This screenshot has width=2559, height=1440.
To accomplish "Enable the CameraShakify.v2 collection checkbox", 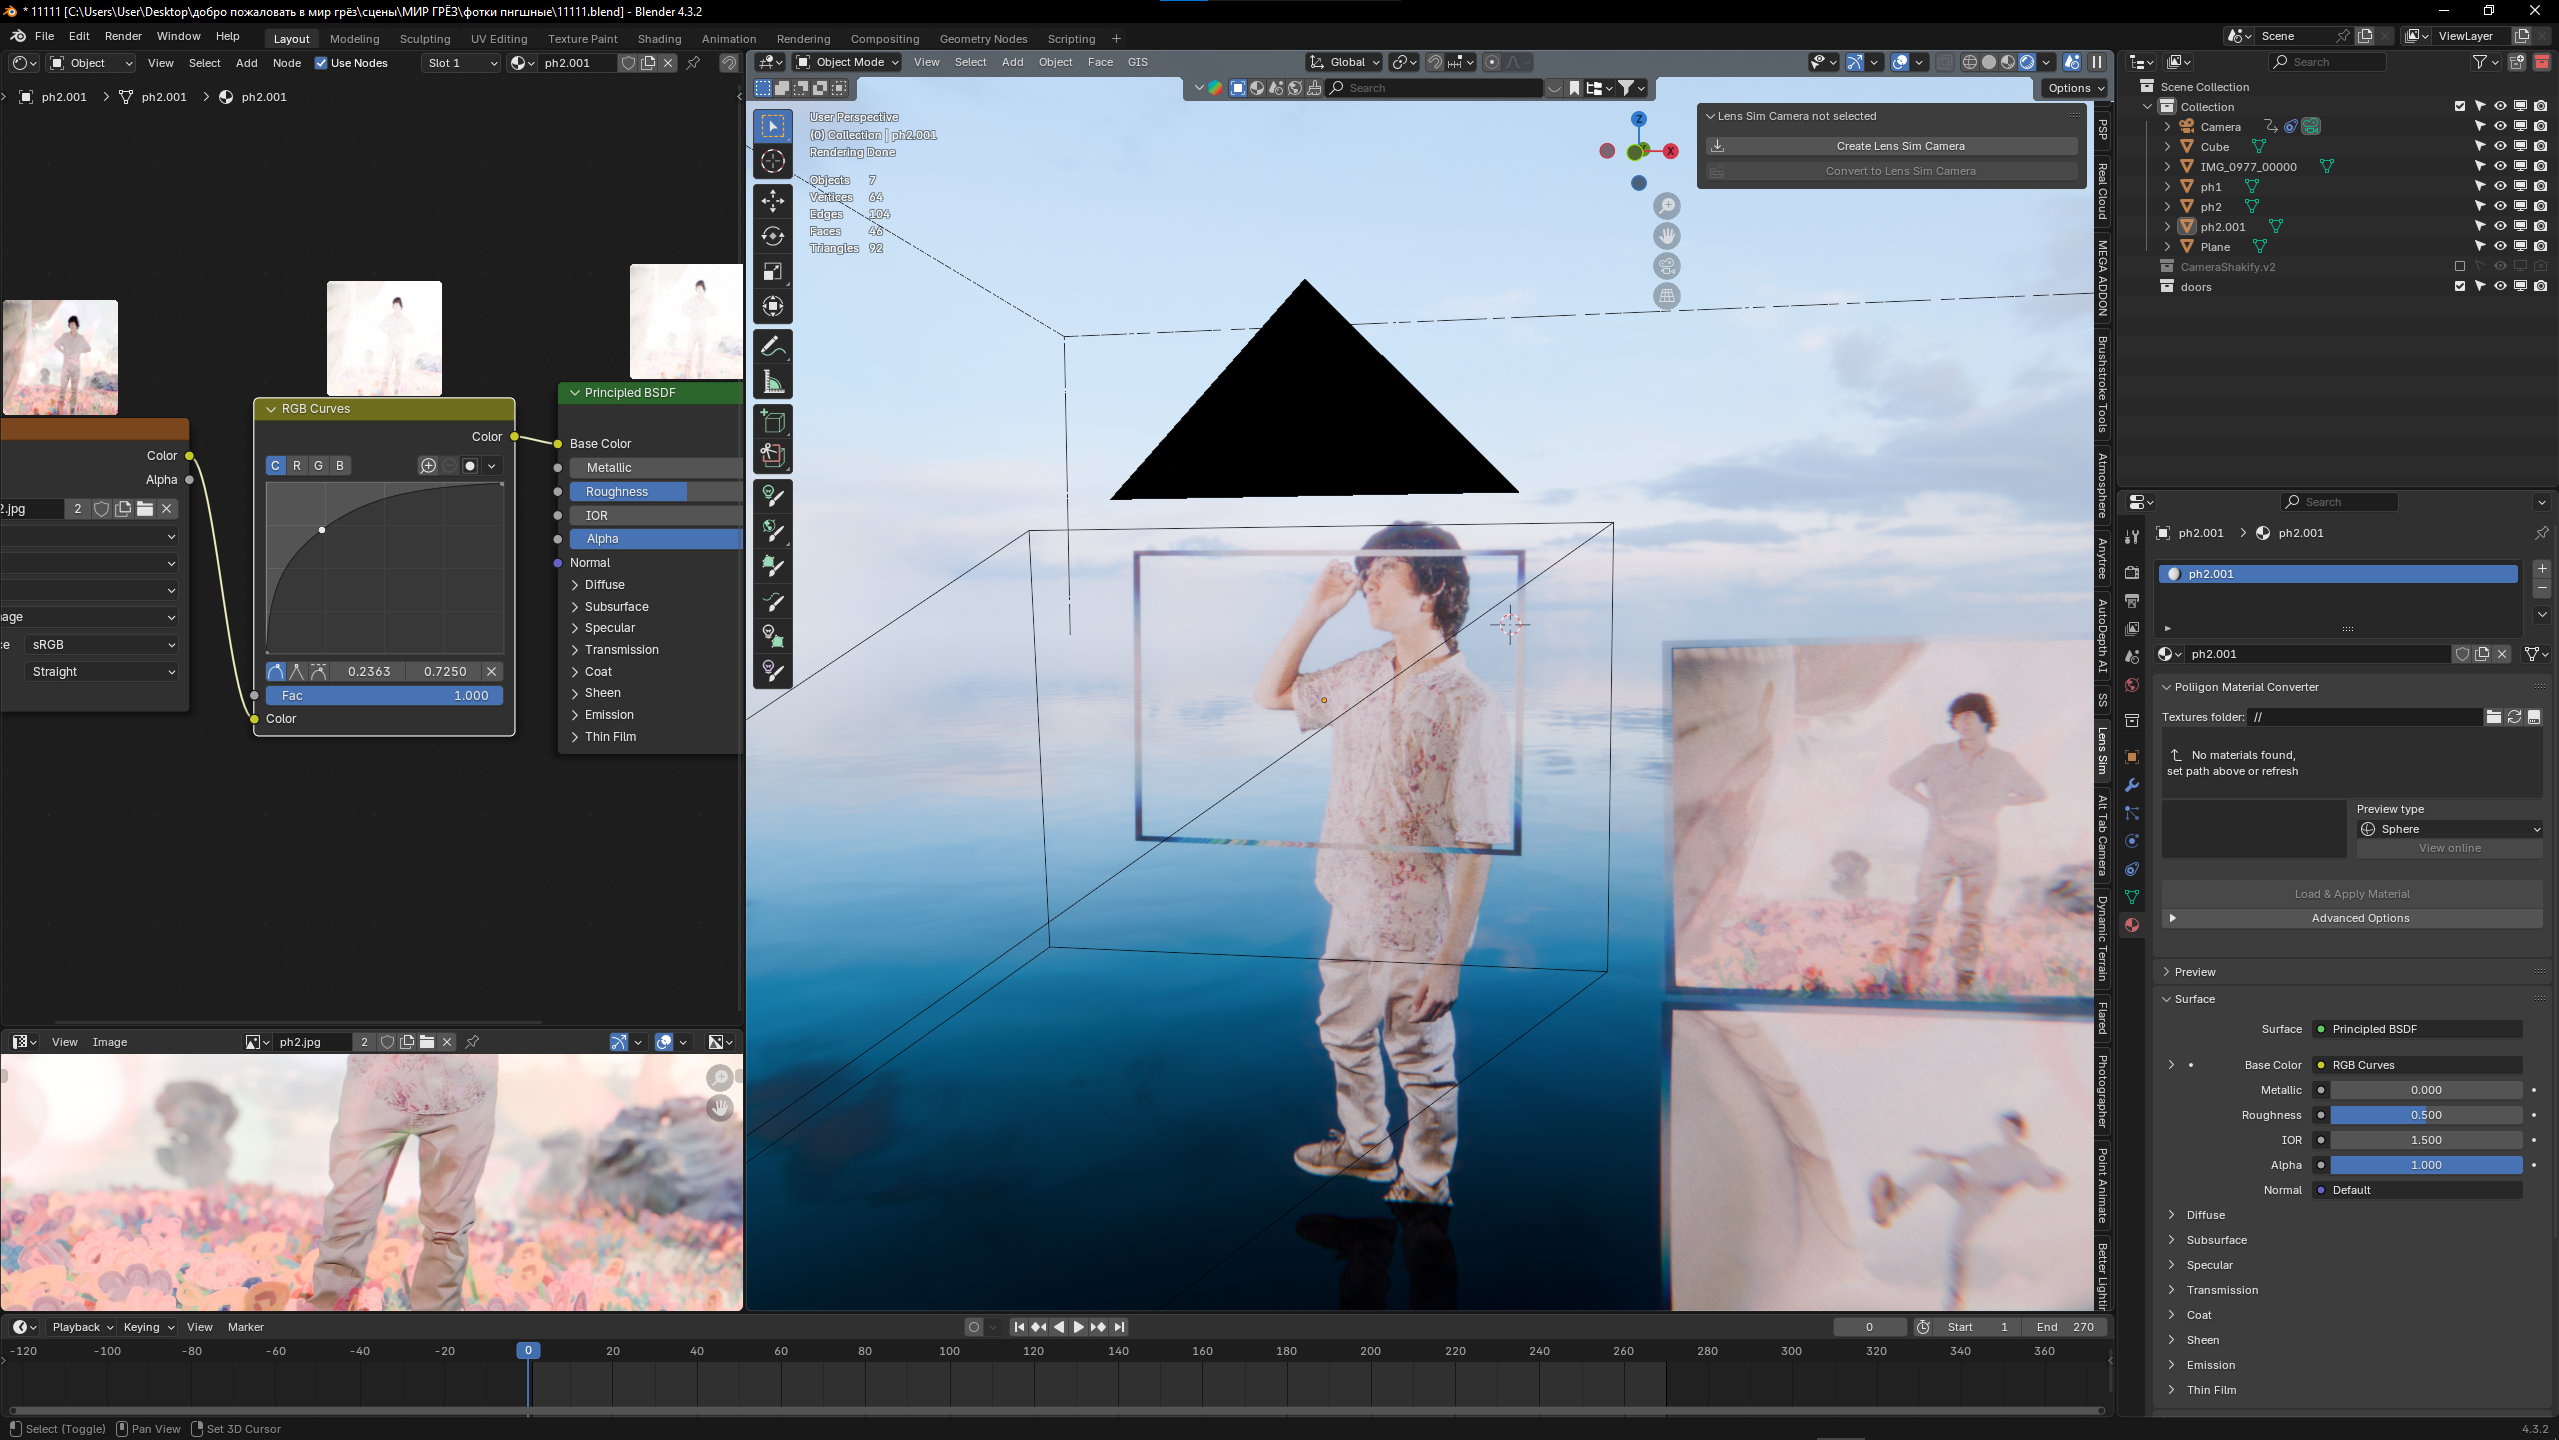I will tap(2459, 267).
